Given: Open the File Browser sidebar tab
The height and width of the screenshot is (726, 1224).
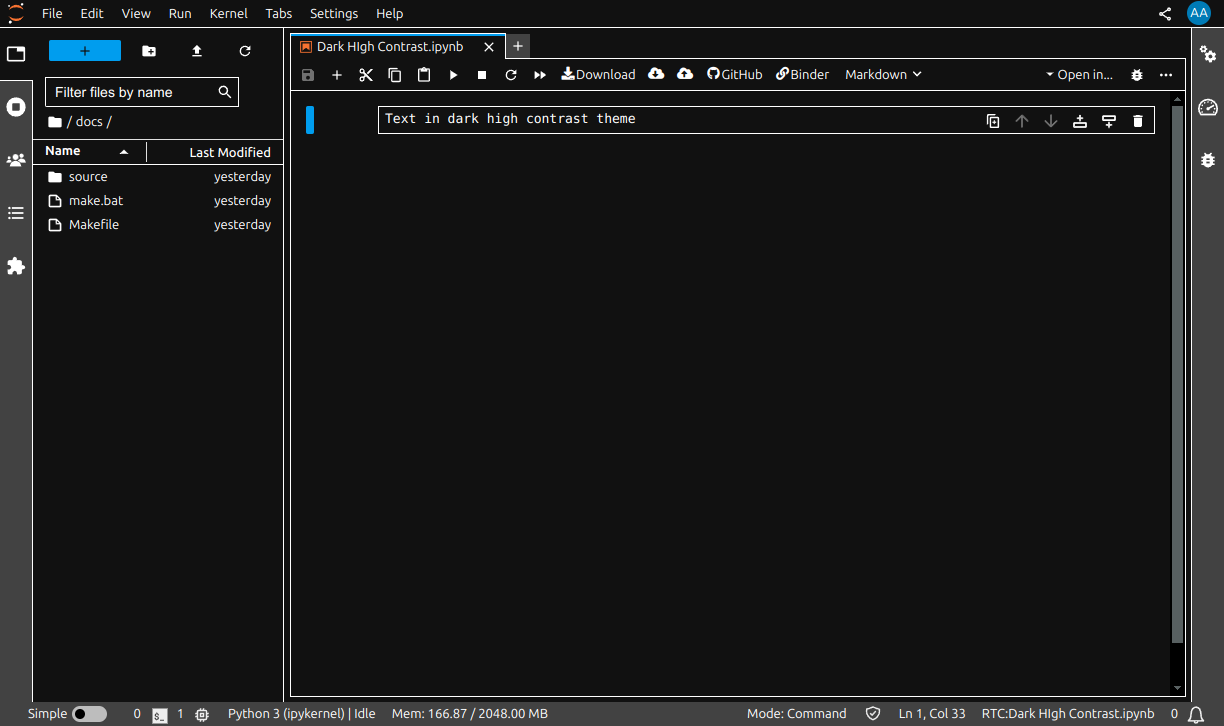Looking at the screenshot, I should [x=16, y=54].
